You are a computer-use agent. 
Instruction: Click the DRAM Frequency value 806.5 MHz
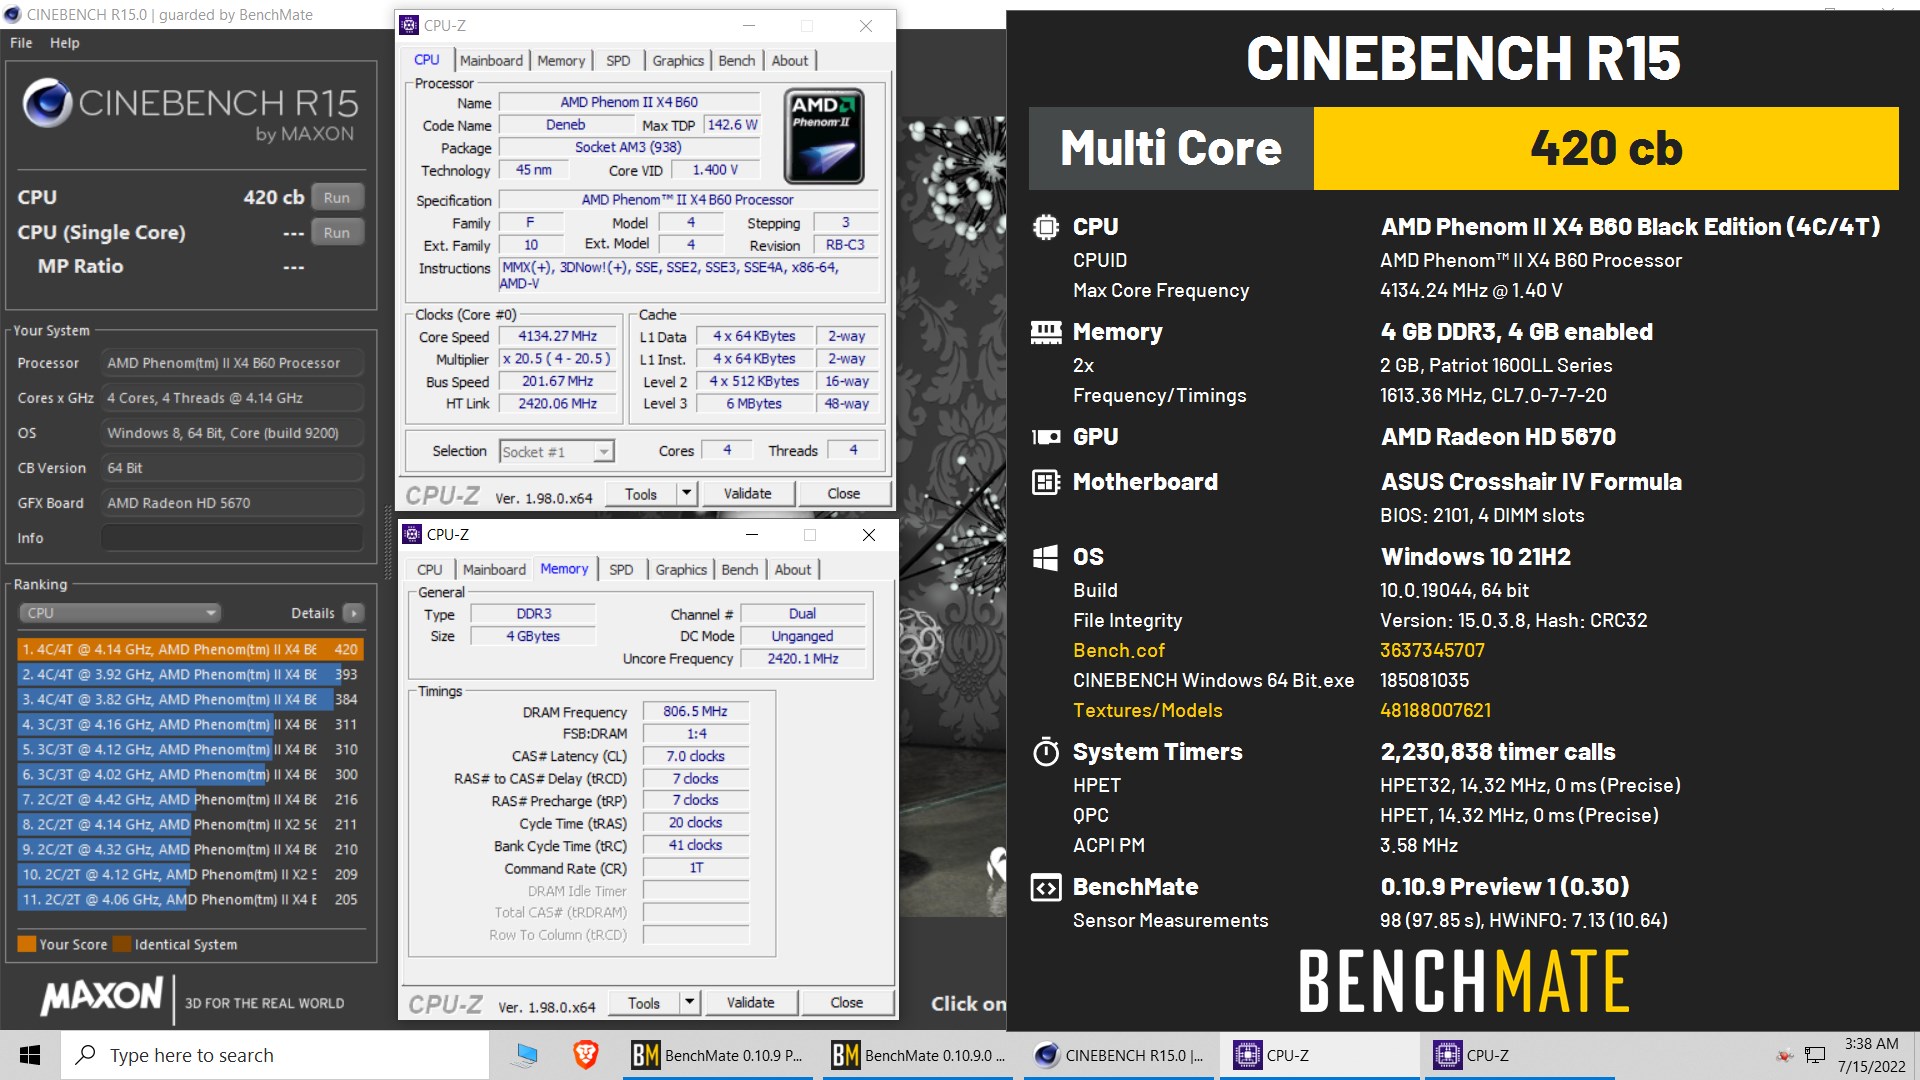click(695, 711)
